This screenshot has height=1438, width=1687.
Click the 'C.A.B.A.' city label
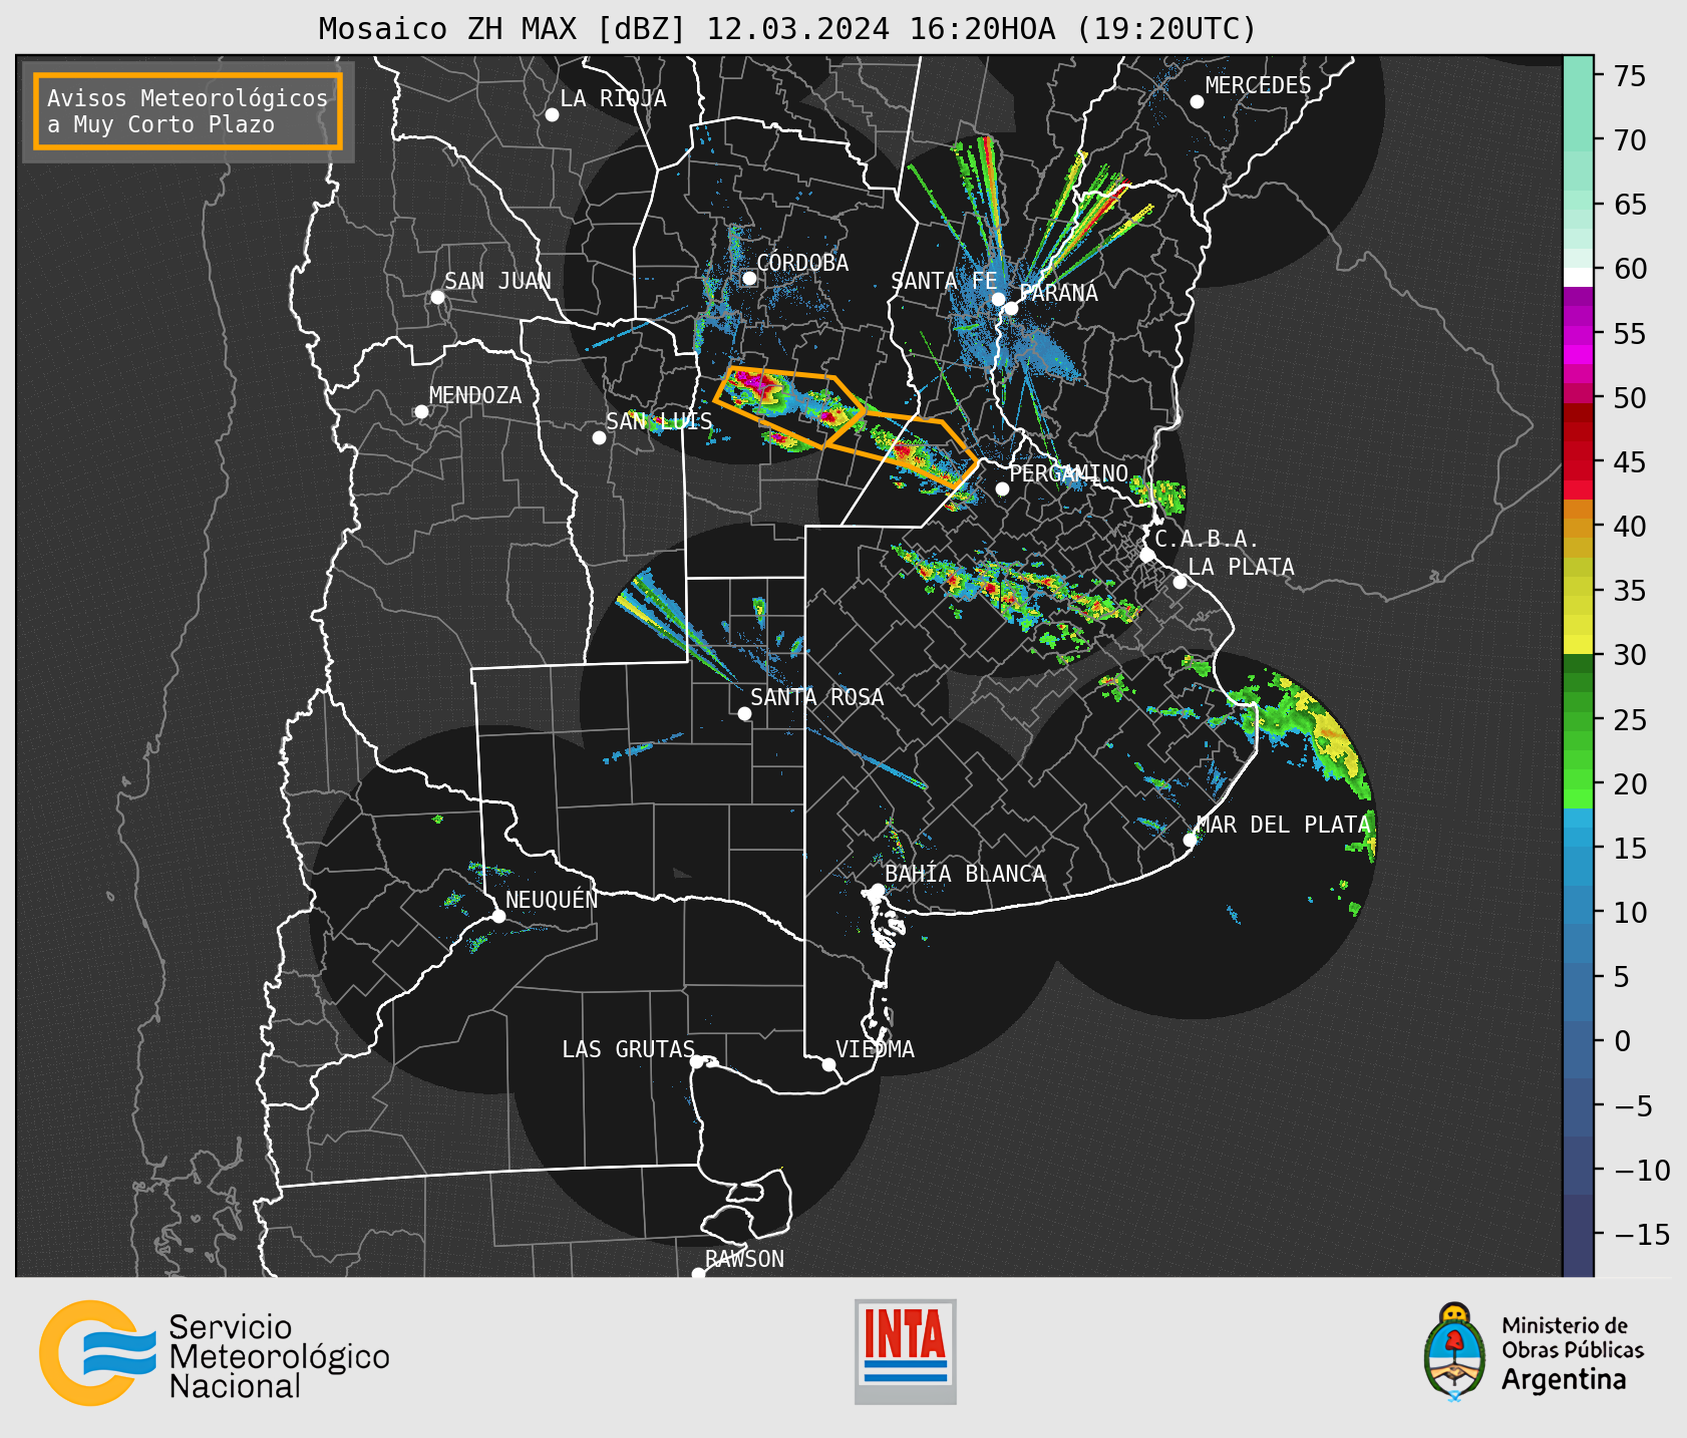tap(1207, 539)
